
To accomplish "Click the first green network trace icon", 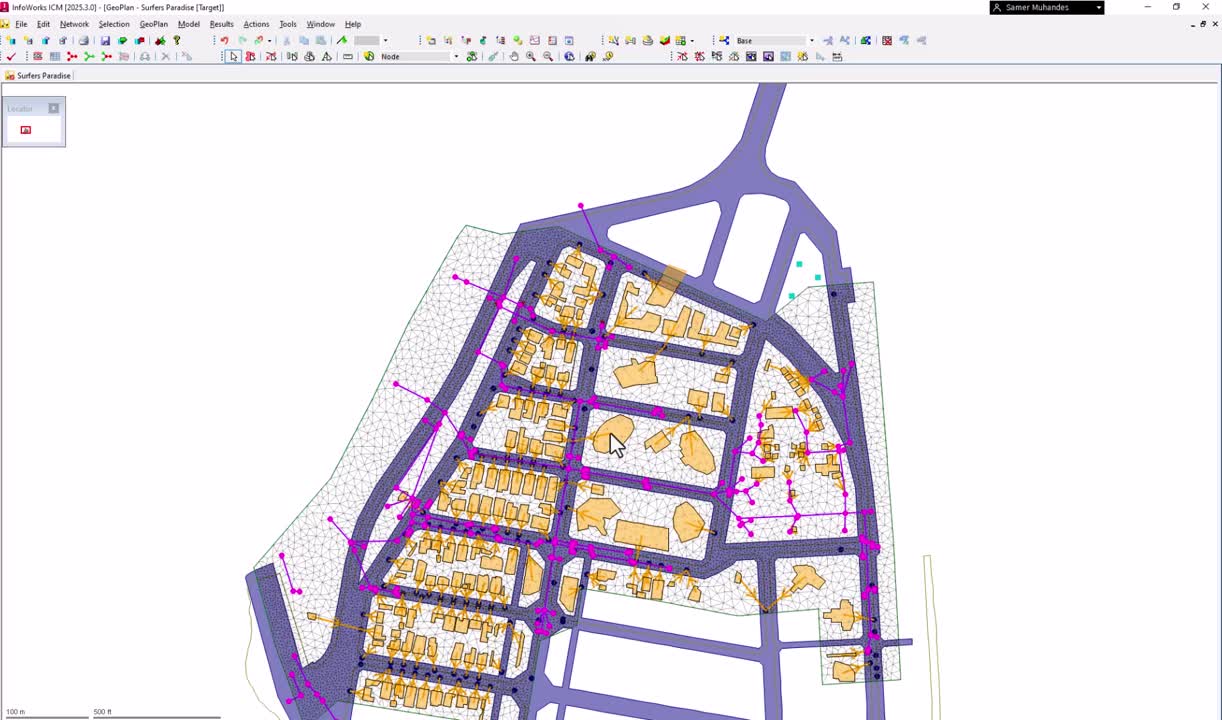I will 89,56.
